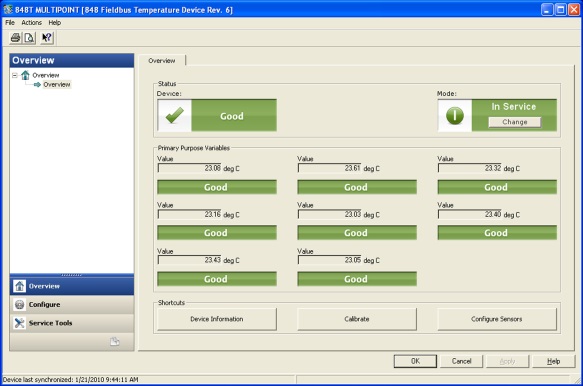Click the device status checkmark icon

click(x=174, y=115)
